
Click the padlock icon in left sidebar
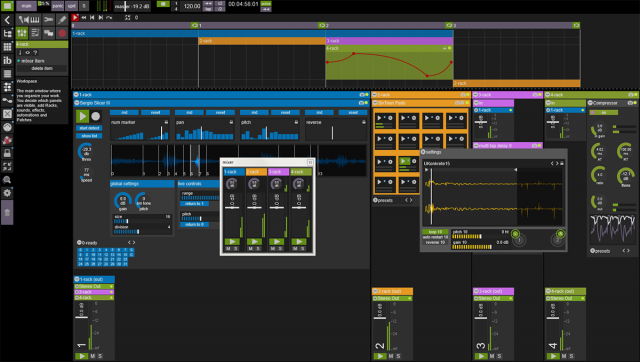pos(7,153)
